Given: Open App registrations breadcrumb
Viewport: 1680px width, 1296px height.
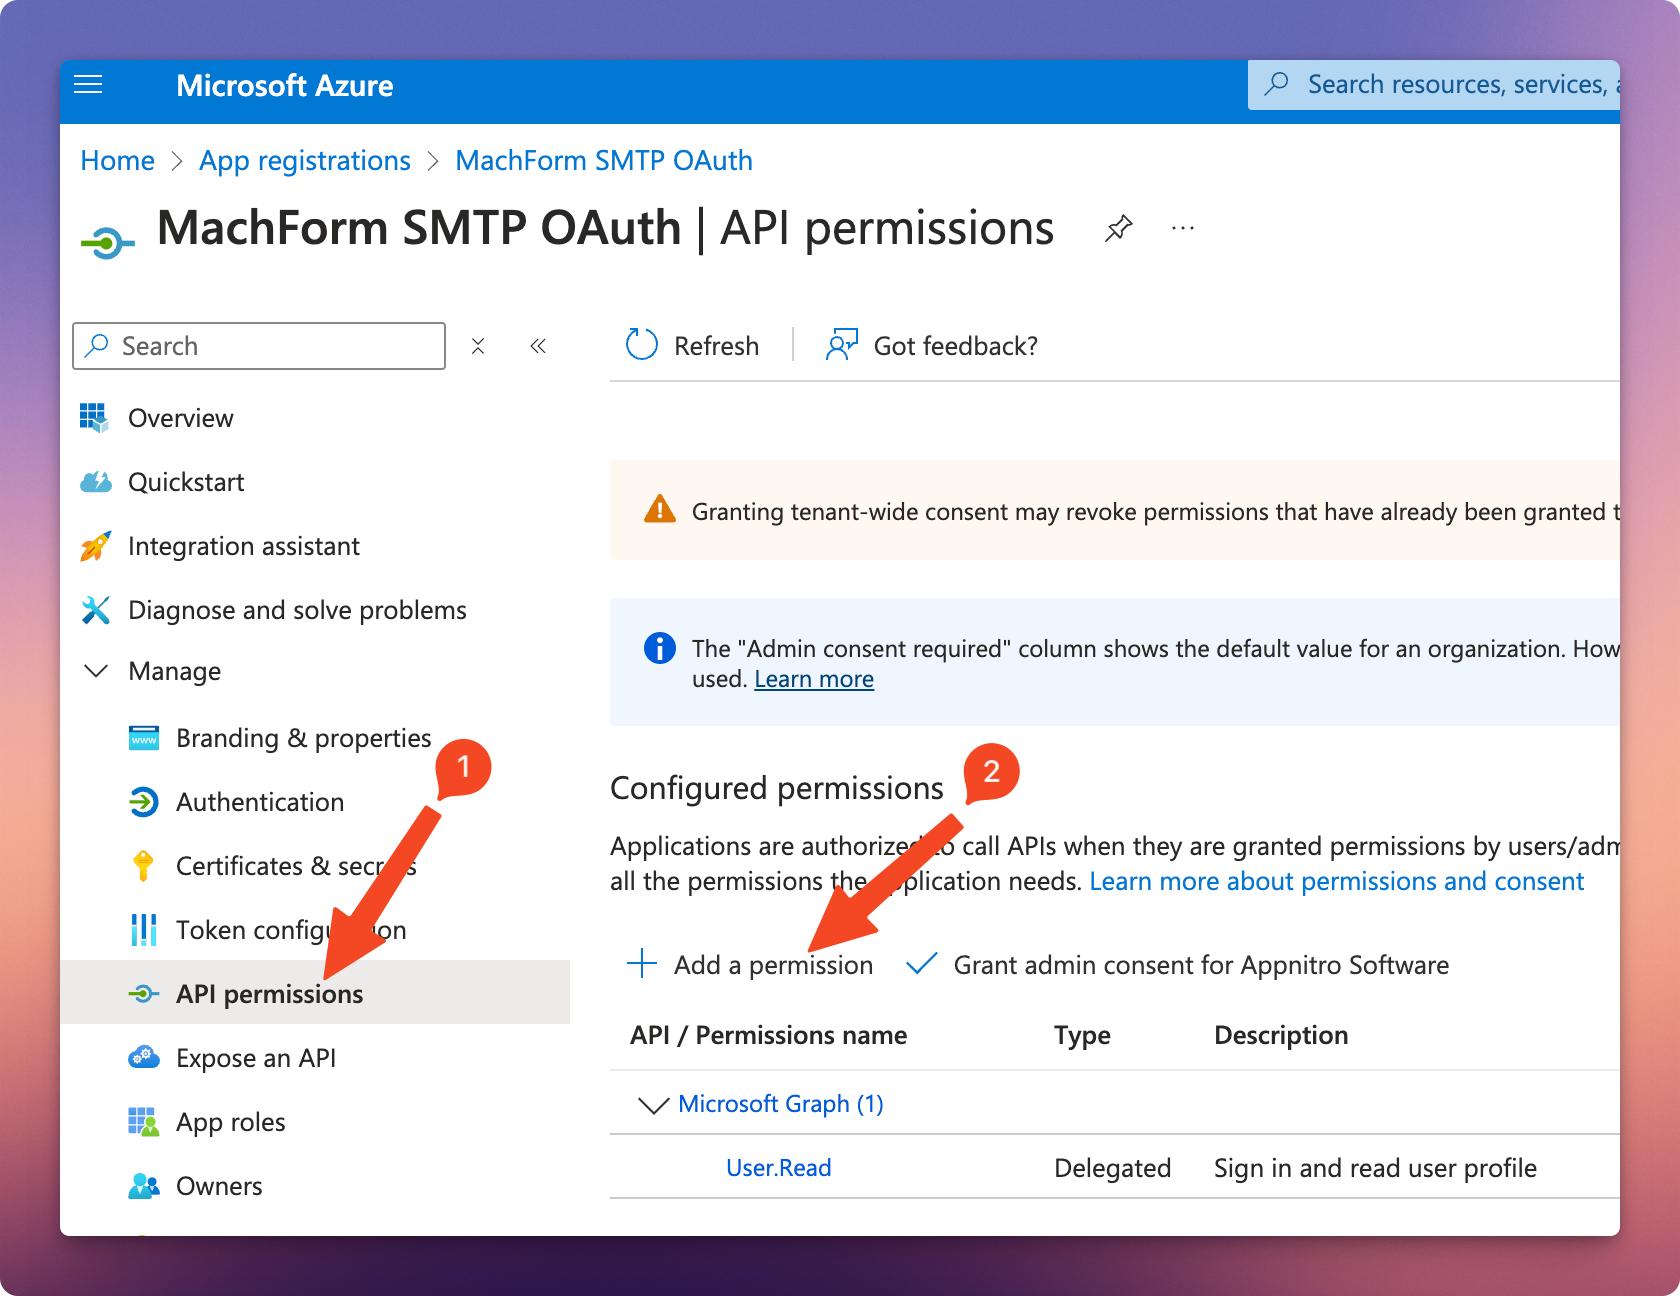Looking at the screenshot, I should 305,160.
